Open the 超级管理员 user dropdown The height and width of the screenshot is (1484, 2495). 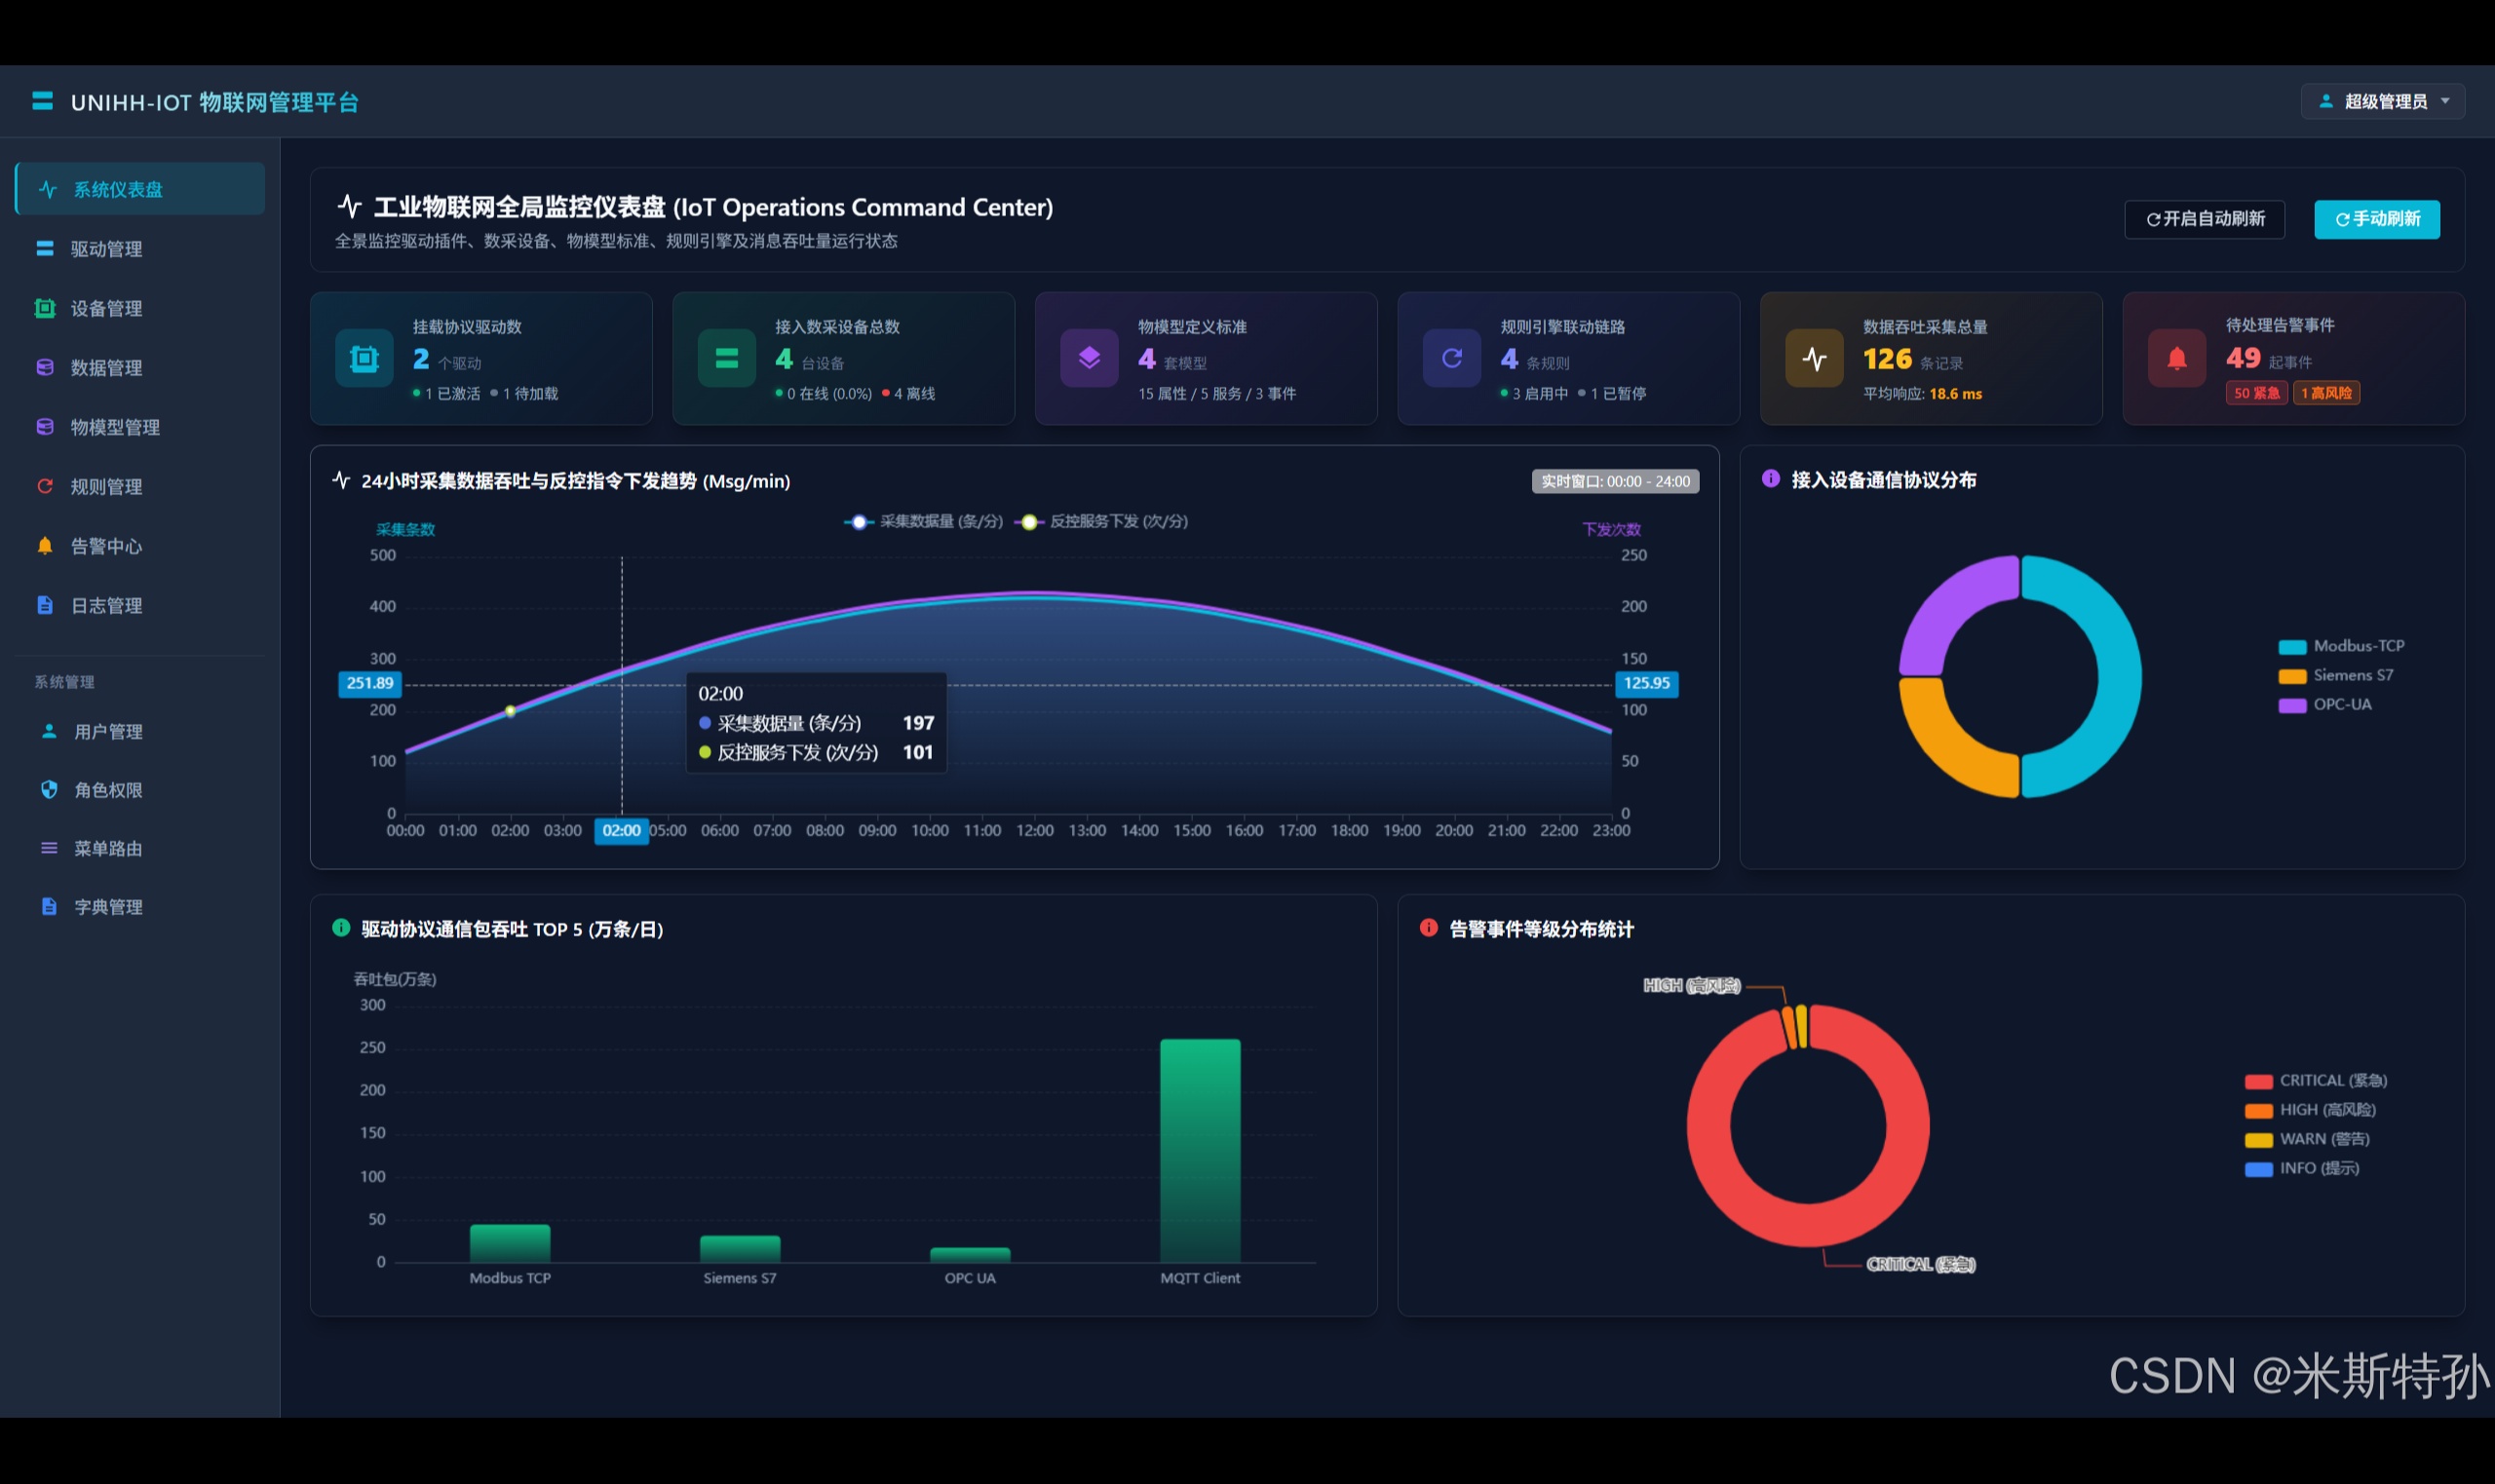click(x=2382, y=101)
